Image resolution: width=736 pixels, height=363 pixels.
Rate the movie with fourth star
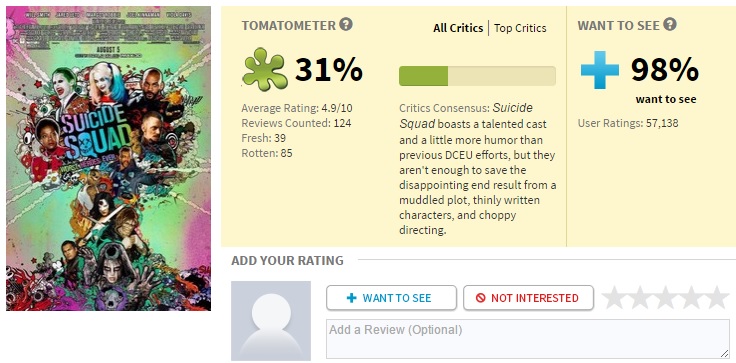[691, 298]
